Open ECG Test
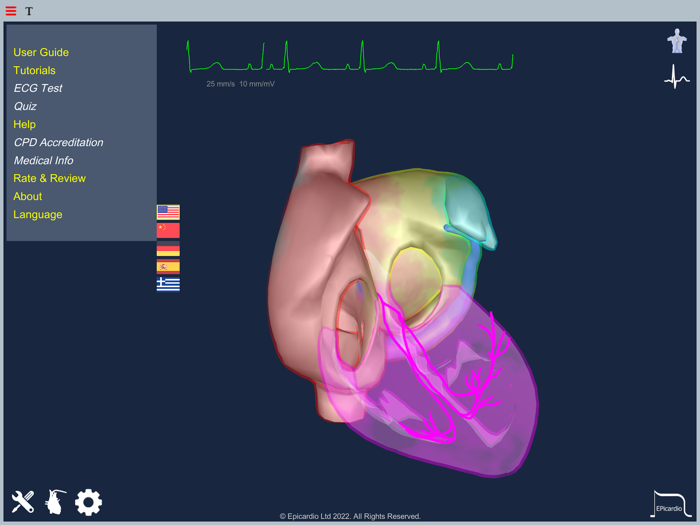700x525 pixels. coord(38,88)
